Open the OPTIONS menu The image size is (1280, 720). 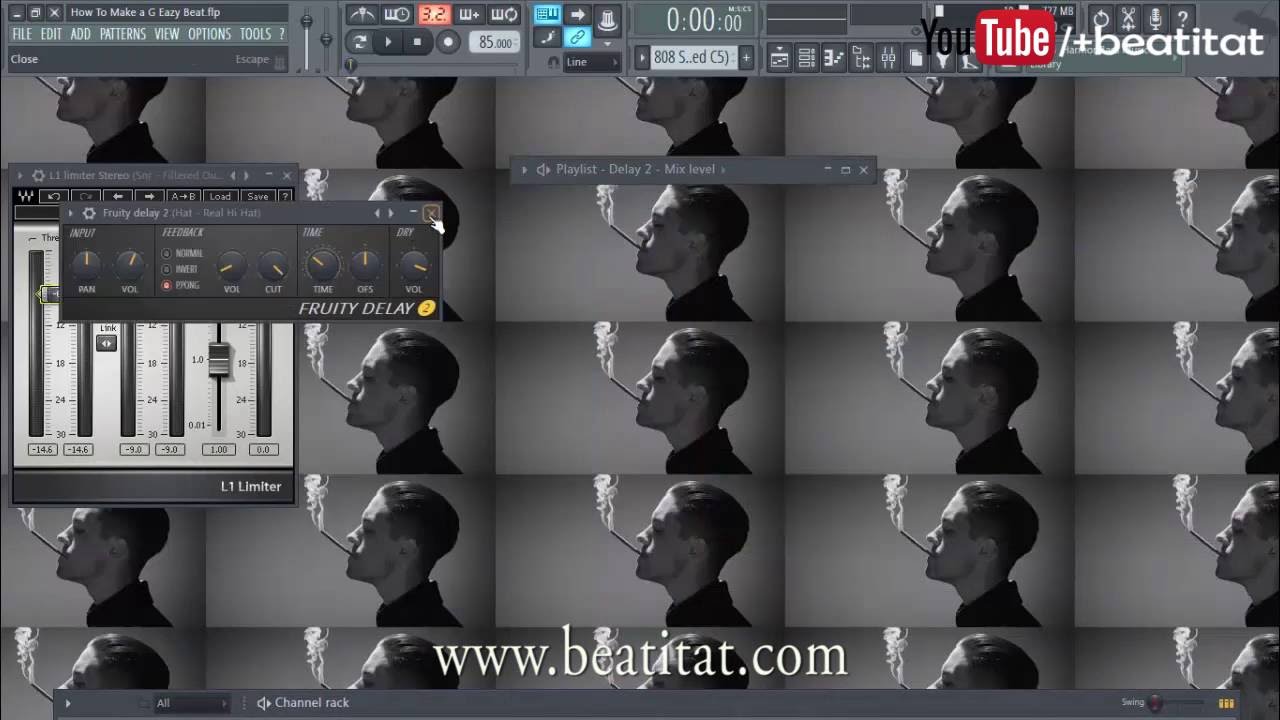coord(209,34)
